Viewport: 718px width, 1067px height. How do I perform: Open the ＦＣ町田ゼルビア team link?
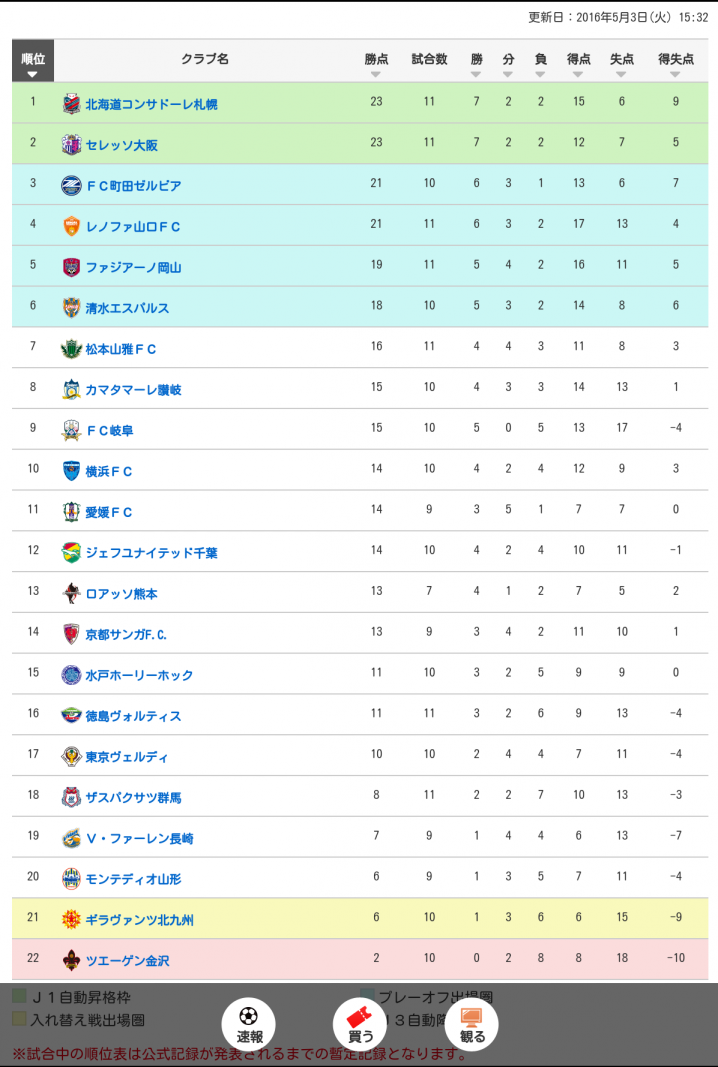coord(133,185)
